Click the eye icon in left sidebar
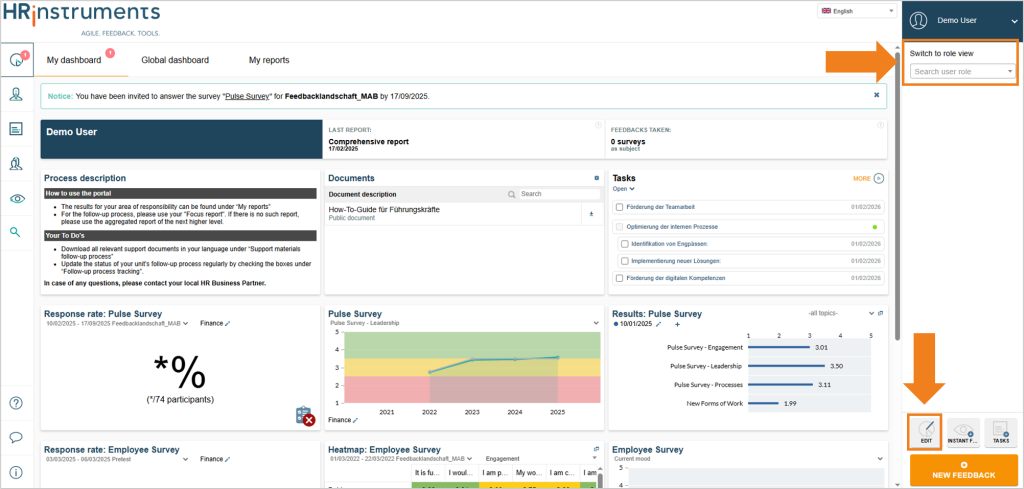This screenshot has width=1024, height=489. [x=17, y=198]
